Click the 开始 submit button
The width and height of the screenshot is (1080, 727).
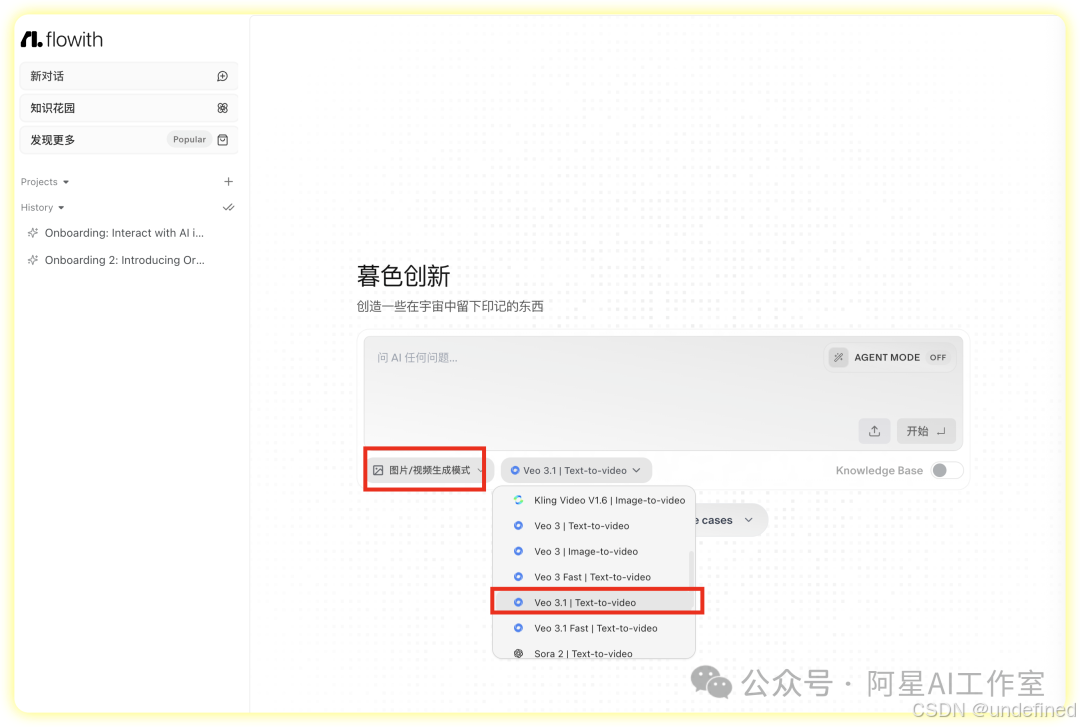click(x=926, y=431)
